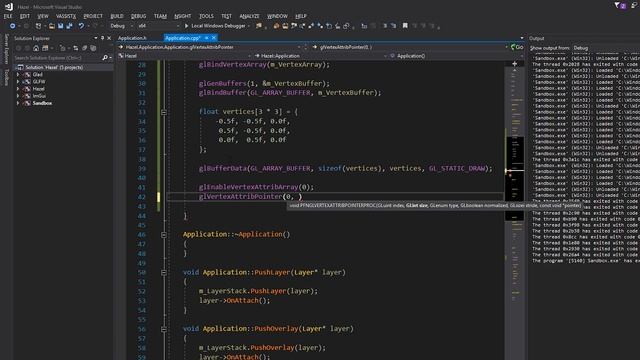Select the Solution 'Hazel' root node
Screen dimensions: 640x360
pos(54,67)
